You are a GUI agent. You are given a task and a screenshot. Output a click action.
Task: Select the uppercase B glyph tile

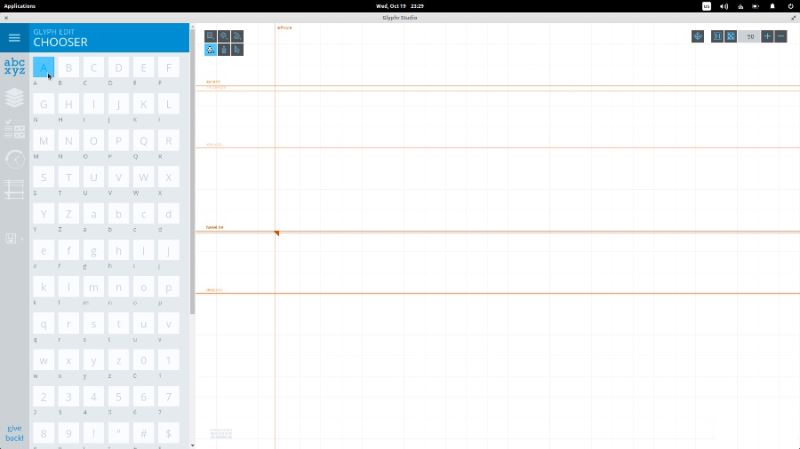coord(68,67)
